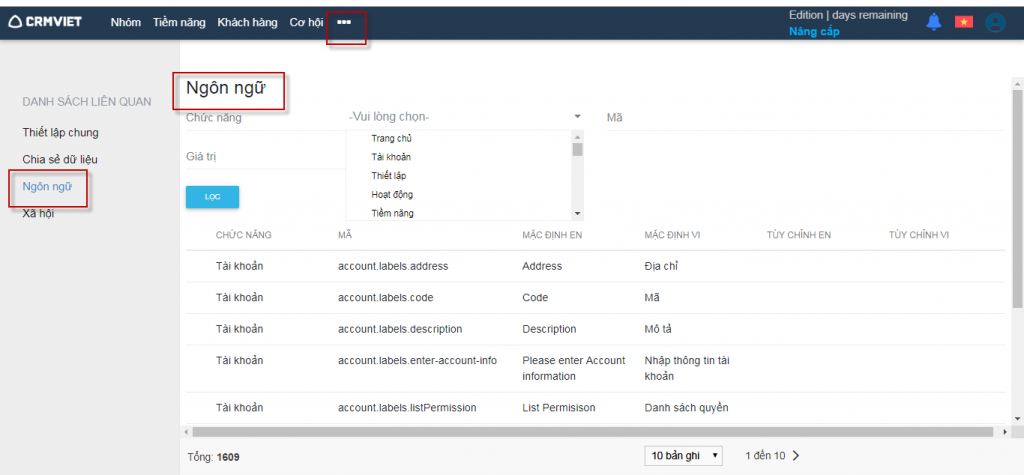Click the Nâng cấp upgrade link
This screenshot has width=1024, height=475.
tap(814, 31)
